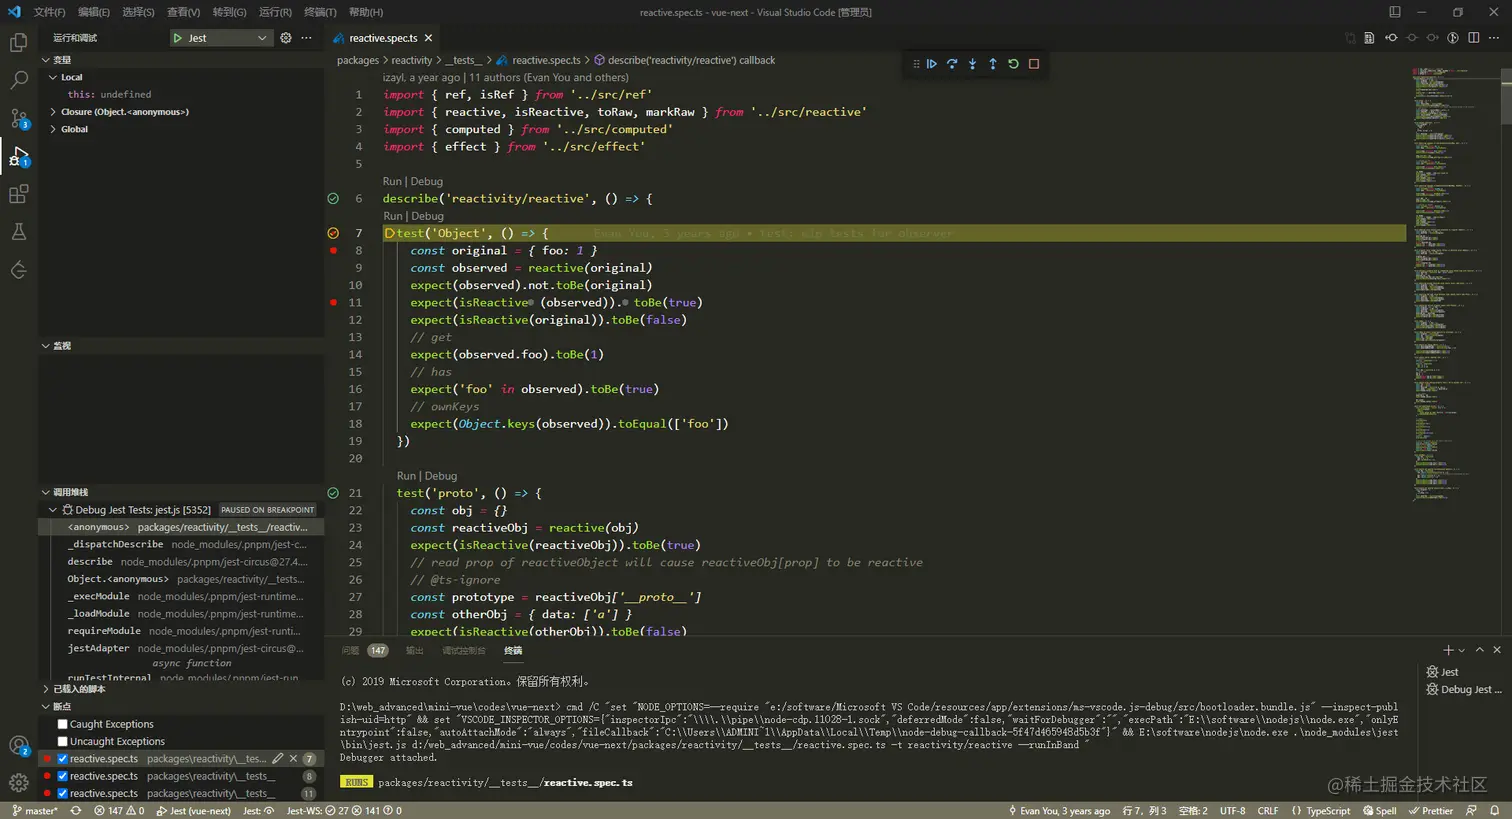Open the 文件(F) menu
The height and width of the screenshot is (819, 1512).
[x=49, y=12]
